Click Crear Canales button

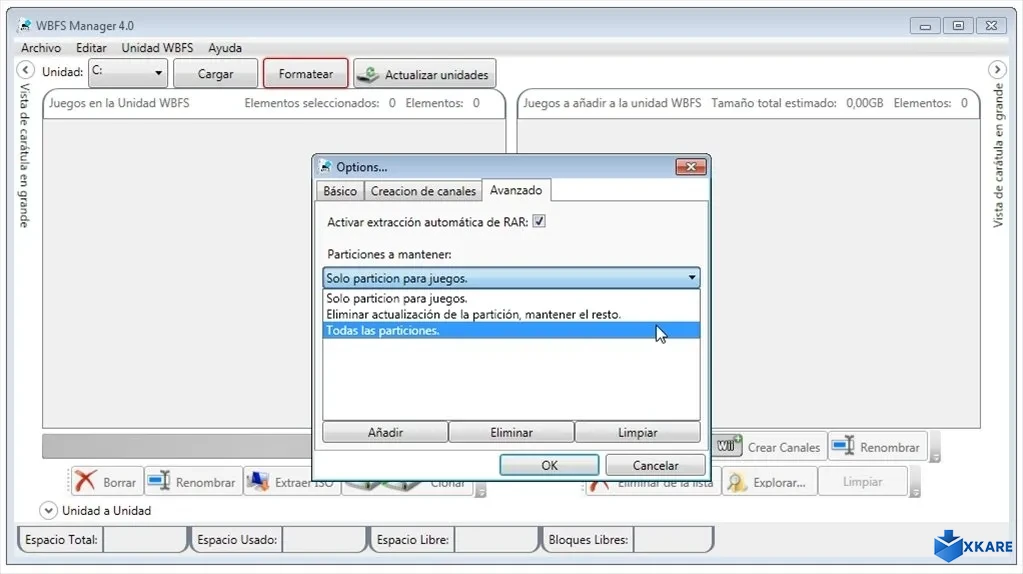tap(769, 447)
